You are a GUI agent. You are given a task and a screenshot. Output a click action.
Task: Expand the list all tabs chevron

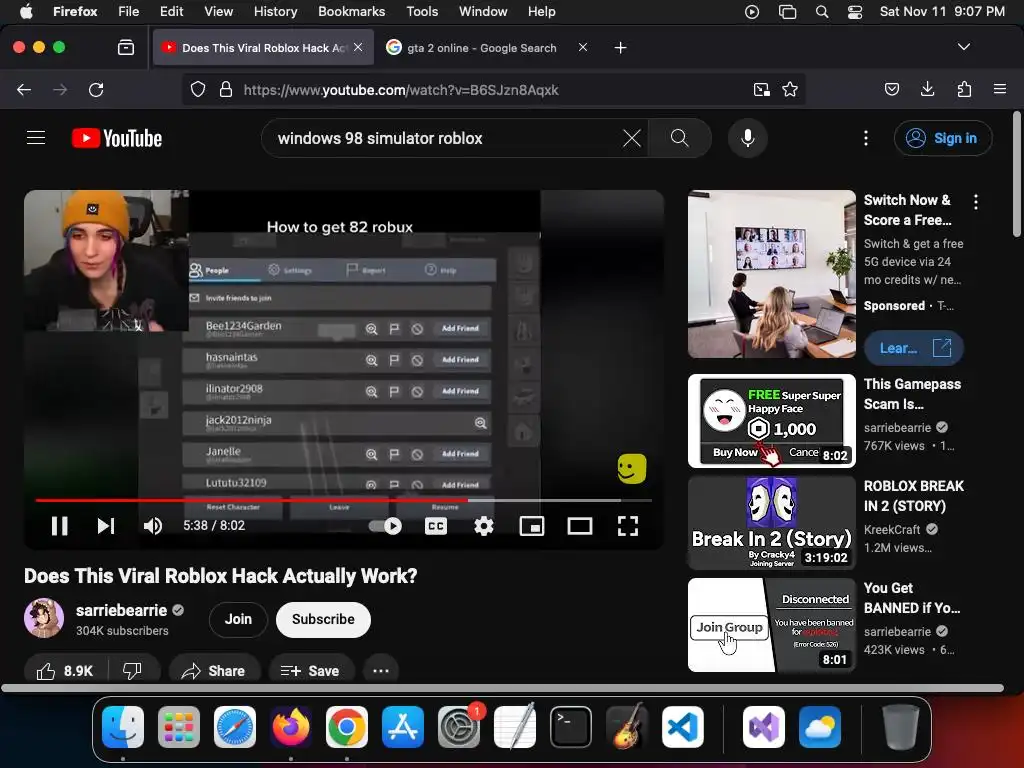(963, 47)
